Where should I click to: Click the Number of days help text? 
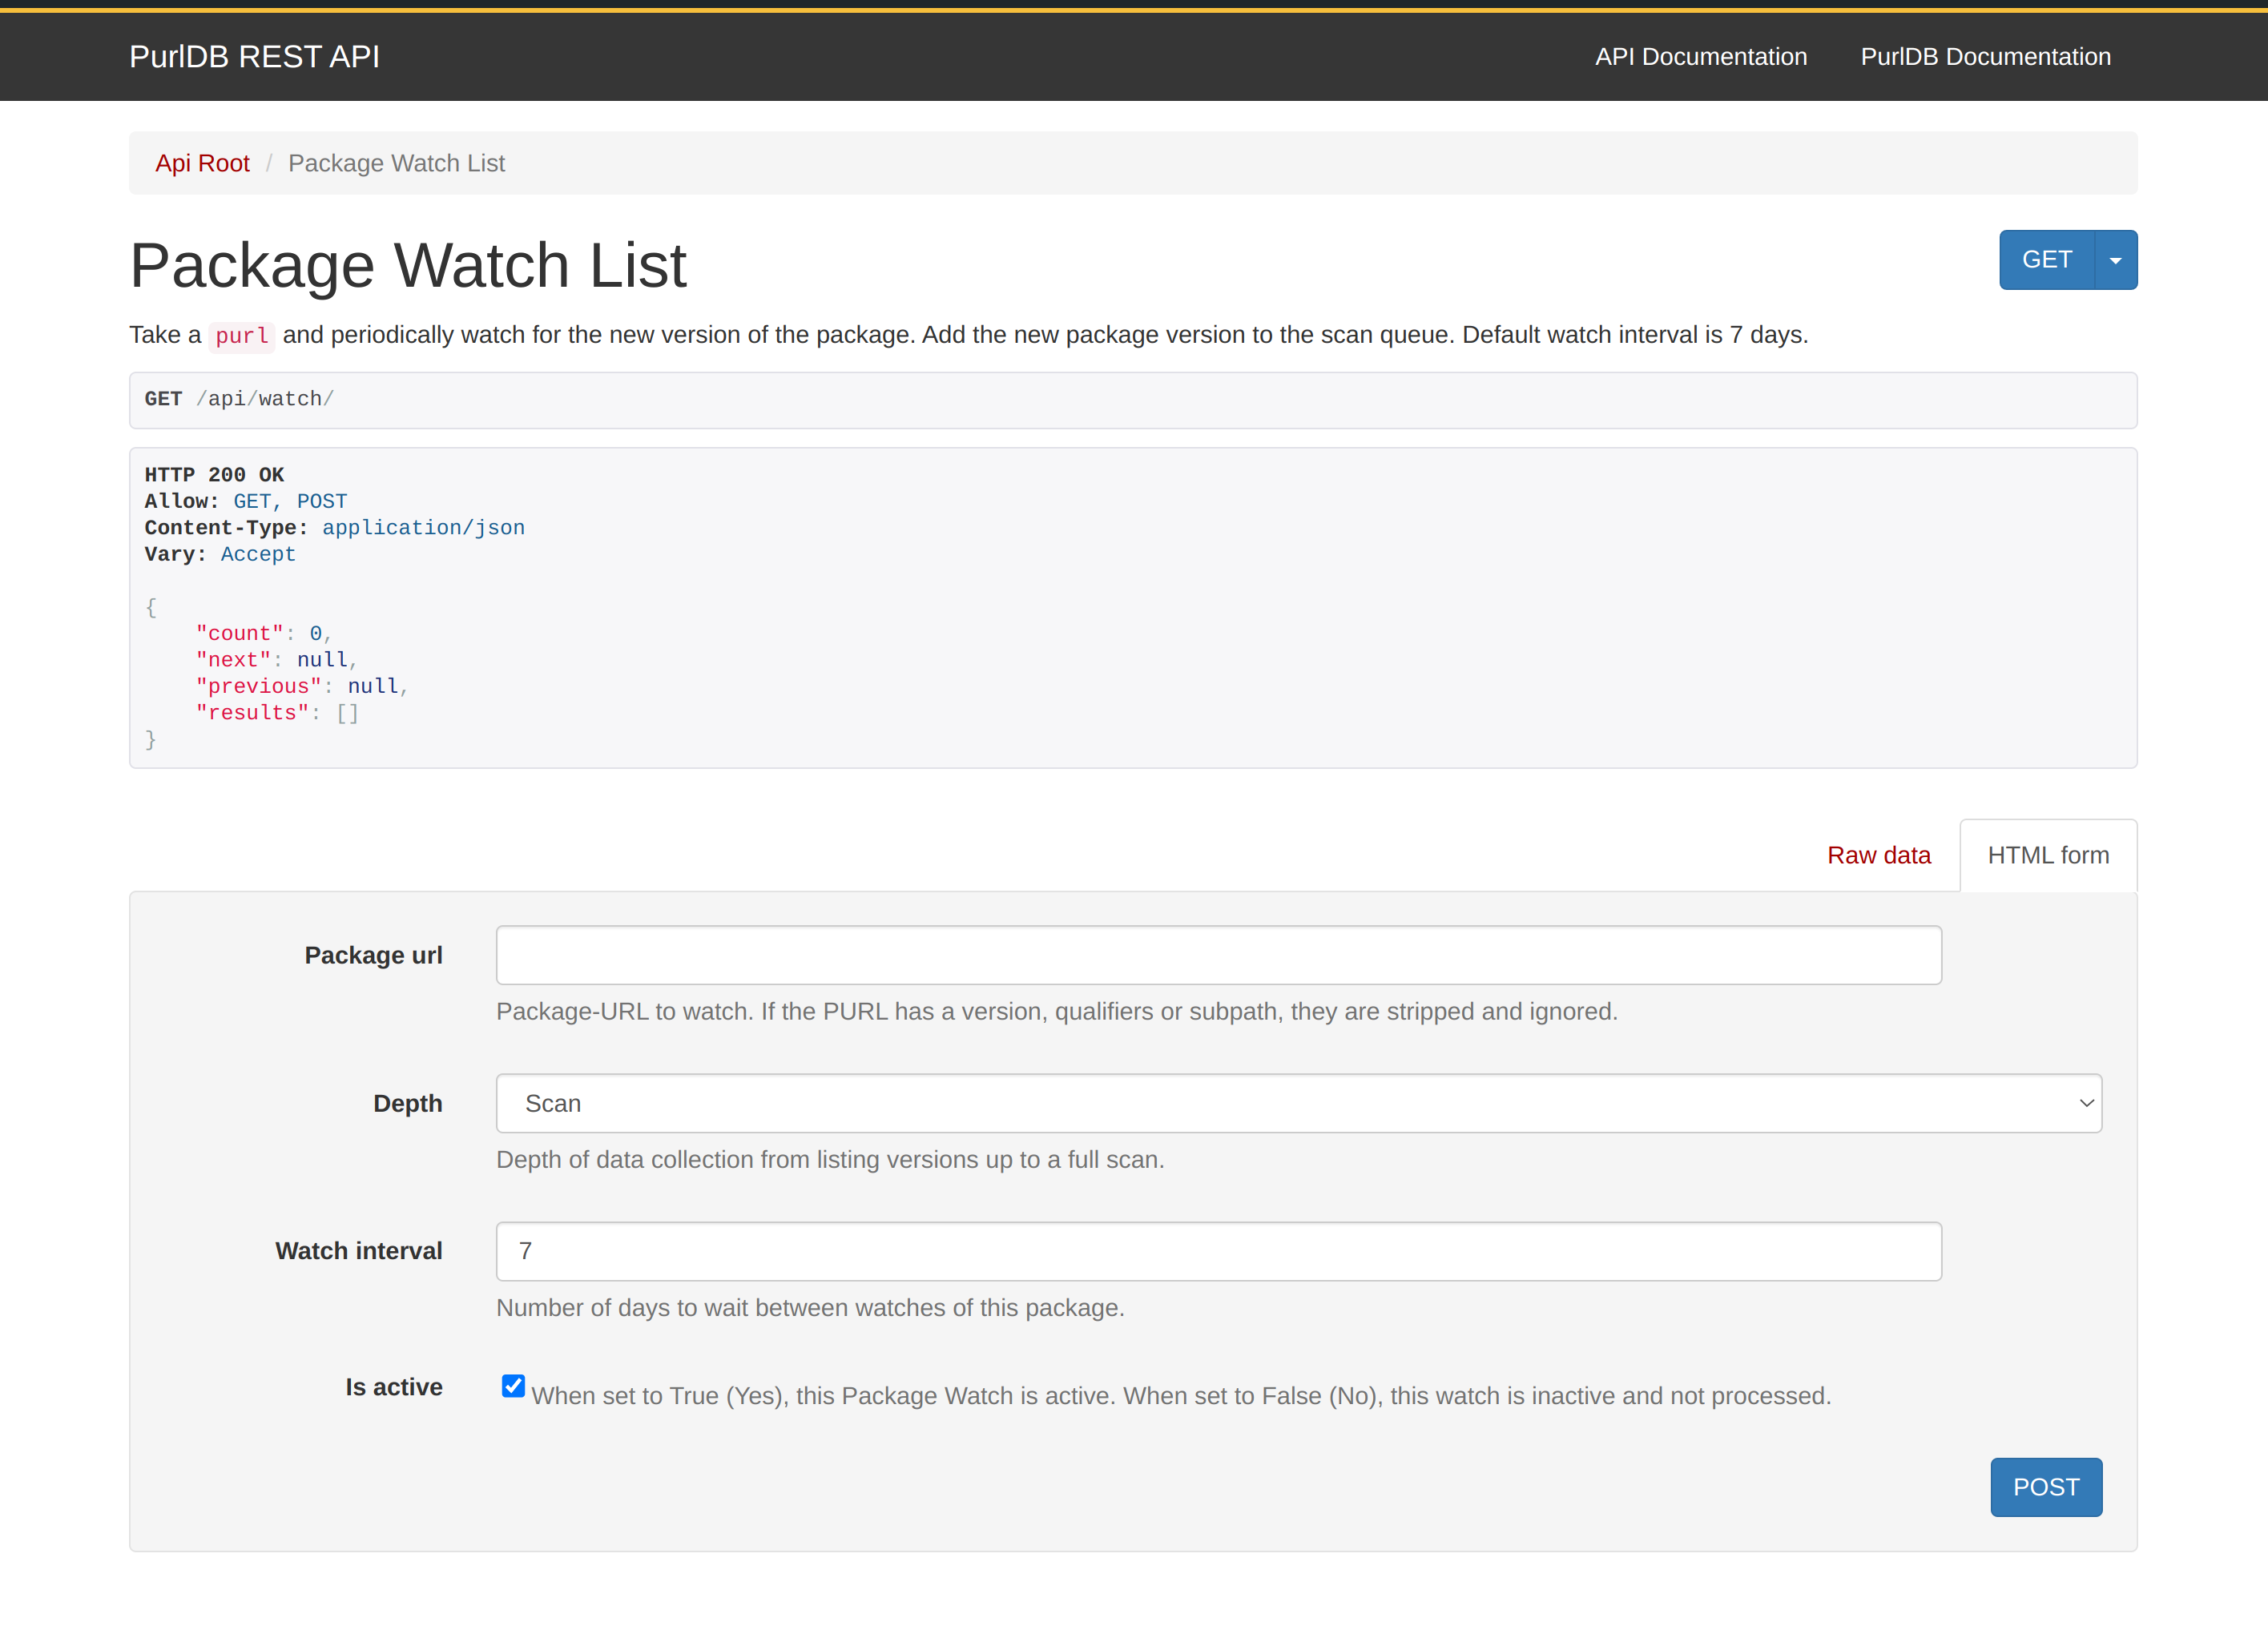810,1307
